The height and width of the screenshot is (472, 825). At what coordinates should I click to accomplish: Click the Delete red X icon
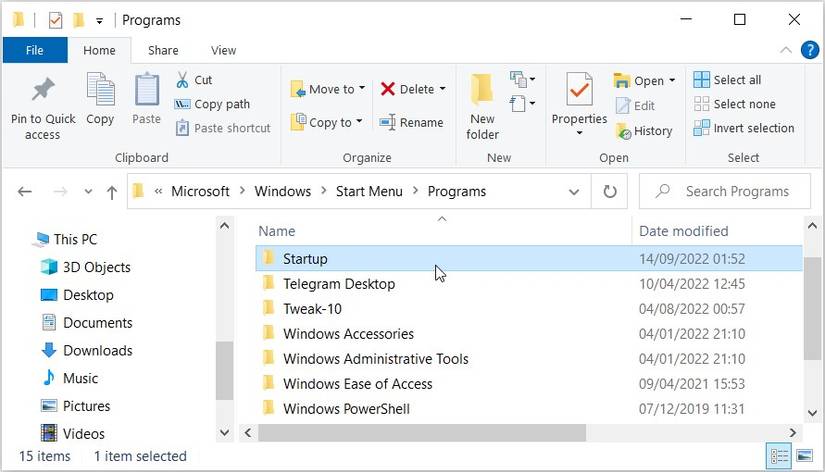coord(388,89)
